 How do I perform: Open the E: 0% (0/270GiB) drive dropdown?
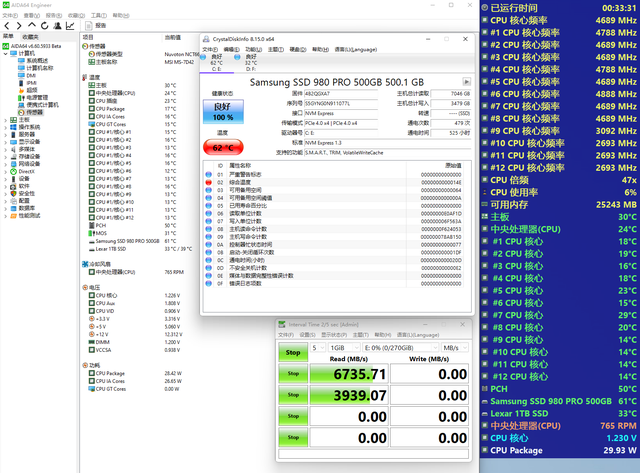pos(400,348)
